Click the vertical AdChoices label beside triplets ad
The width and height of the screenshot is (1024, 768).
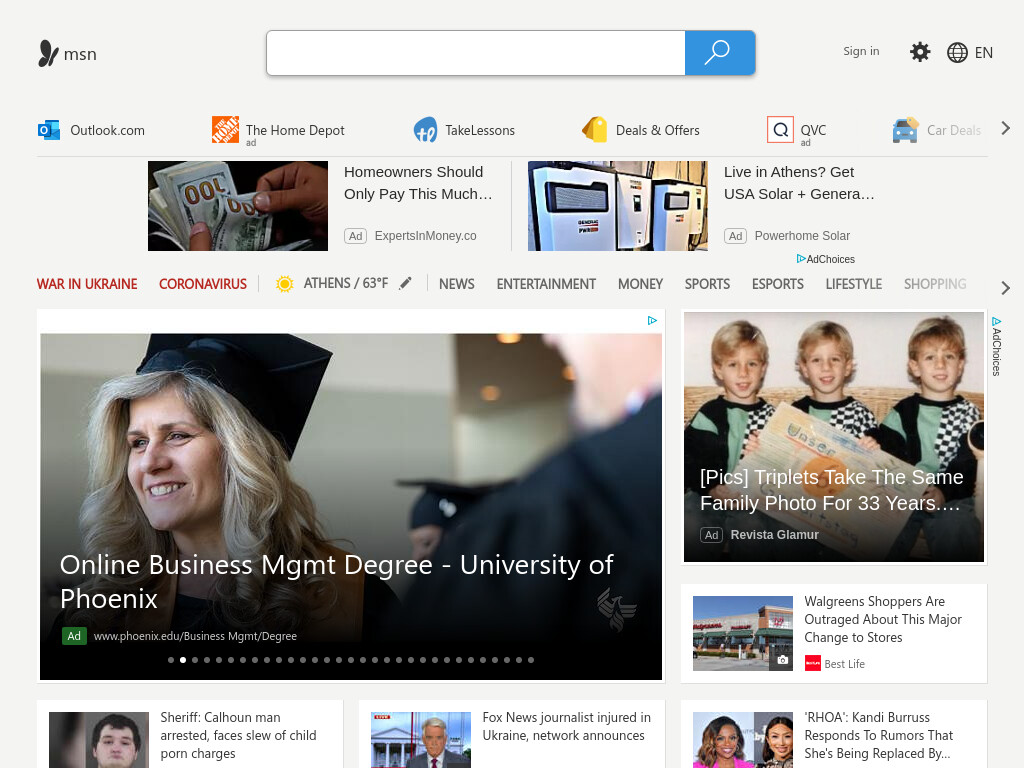996,347
